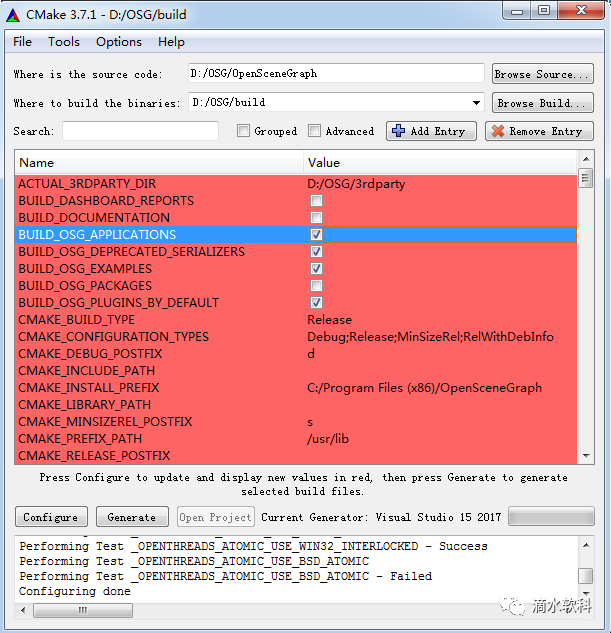Image resolution: width=611 pixels, height=633 pixels.
Task: Open the Tools menu
Action: [64, 42]
